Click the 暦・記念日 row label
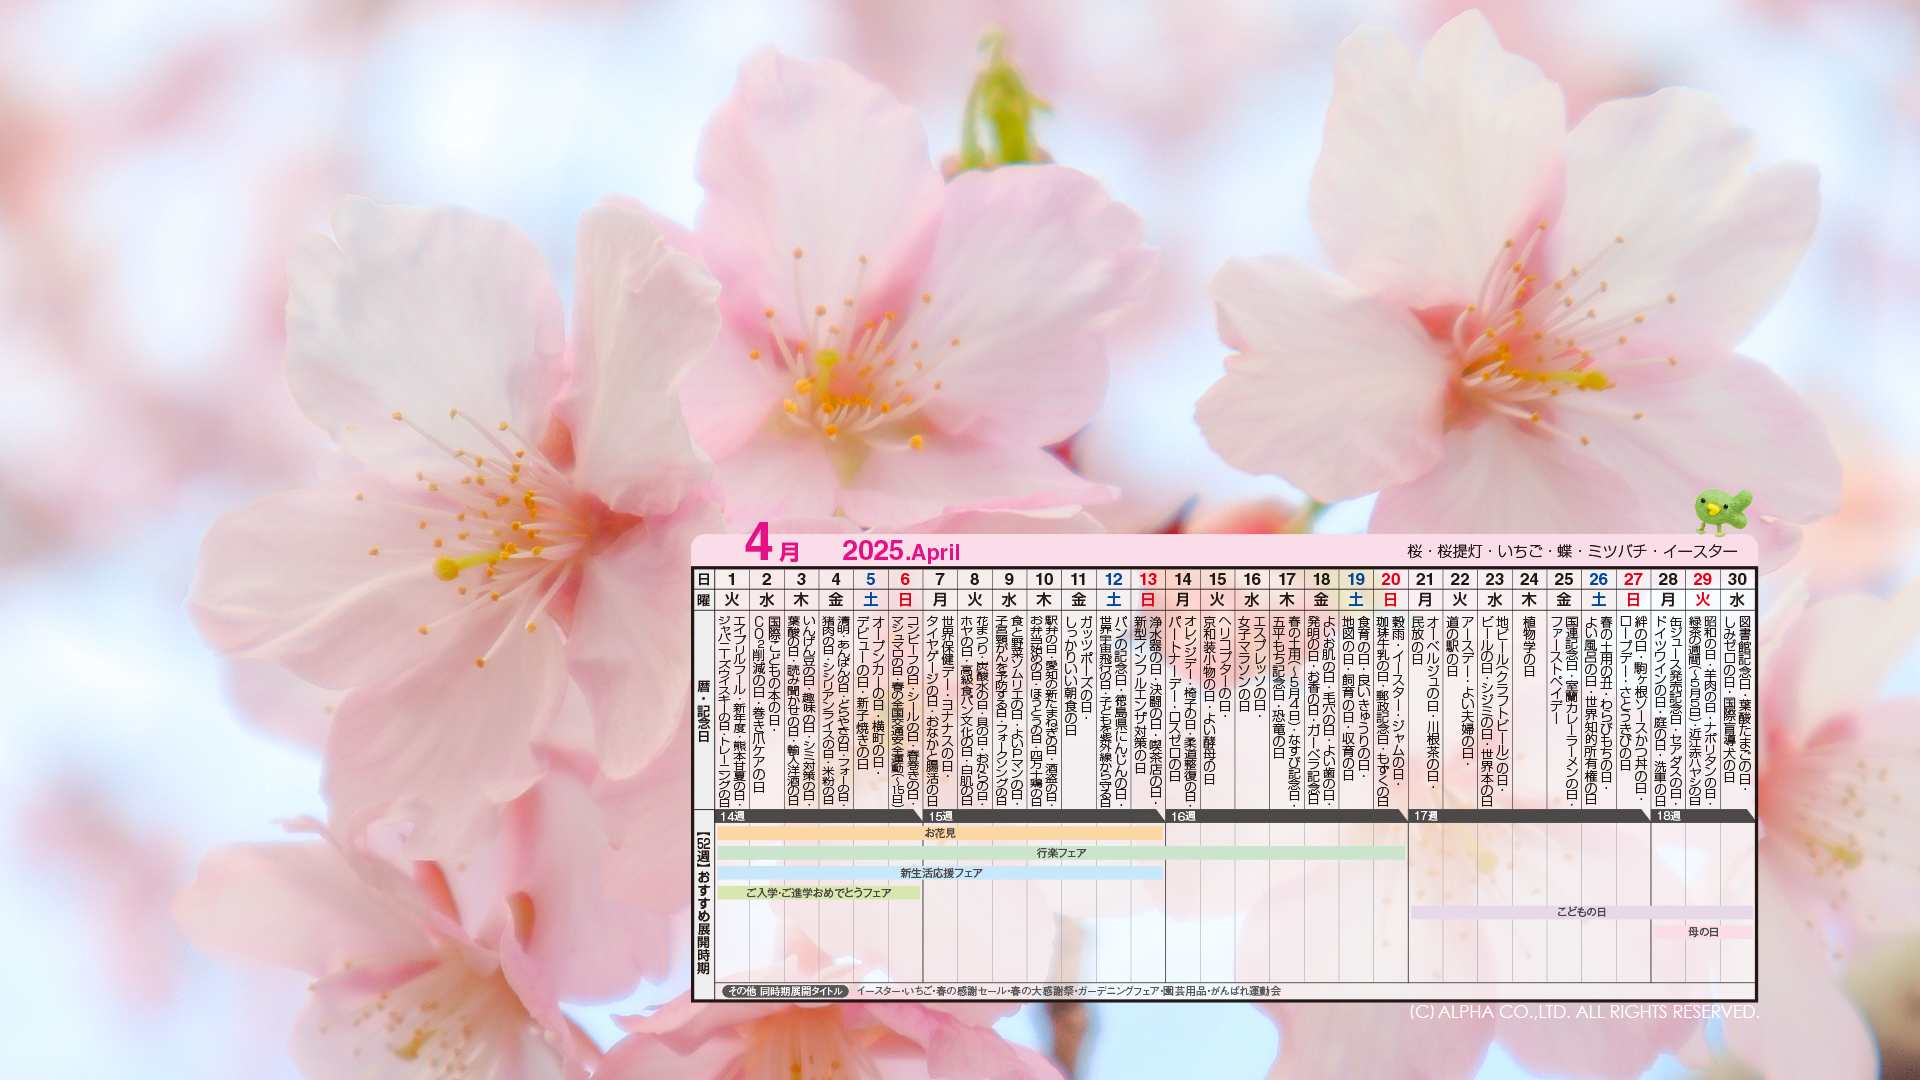Viewport: 1920px width, 1080px height. coord(703,711)
